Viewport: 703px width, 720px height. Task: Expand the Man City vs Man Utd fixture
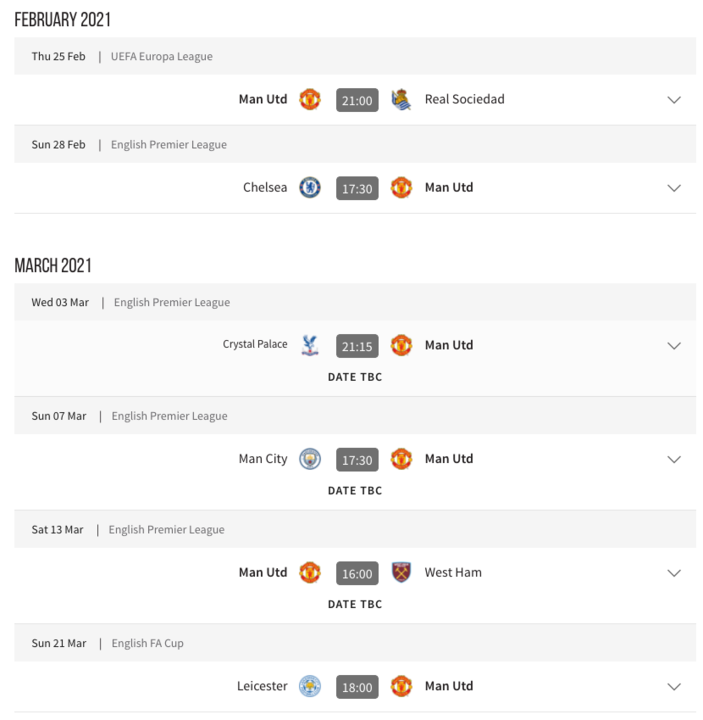[674, 460]
